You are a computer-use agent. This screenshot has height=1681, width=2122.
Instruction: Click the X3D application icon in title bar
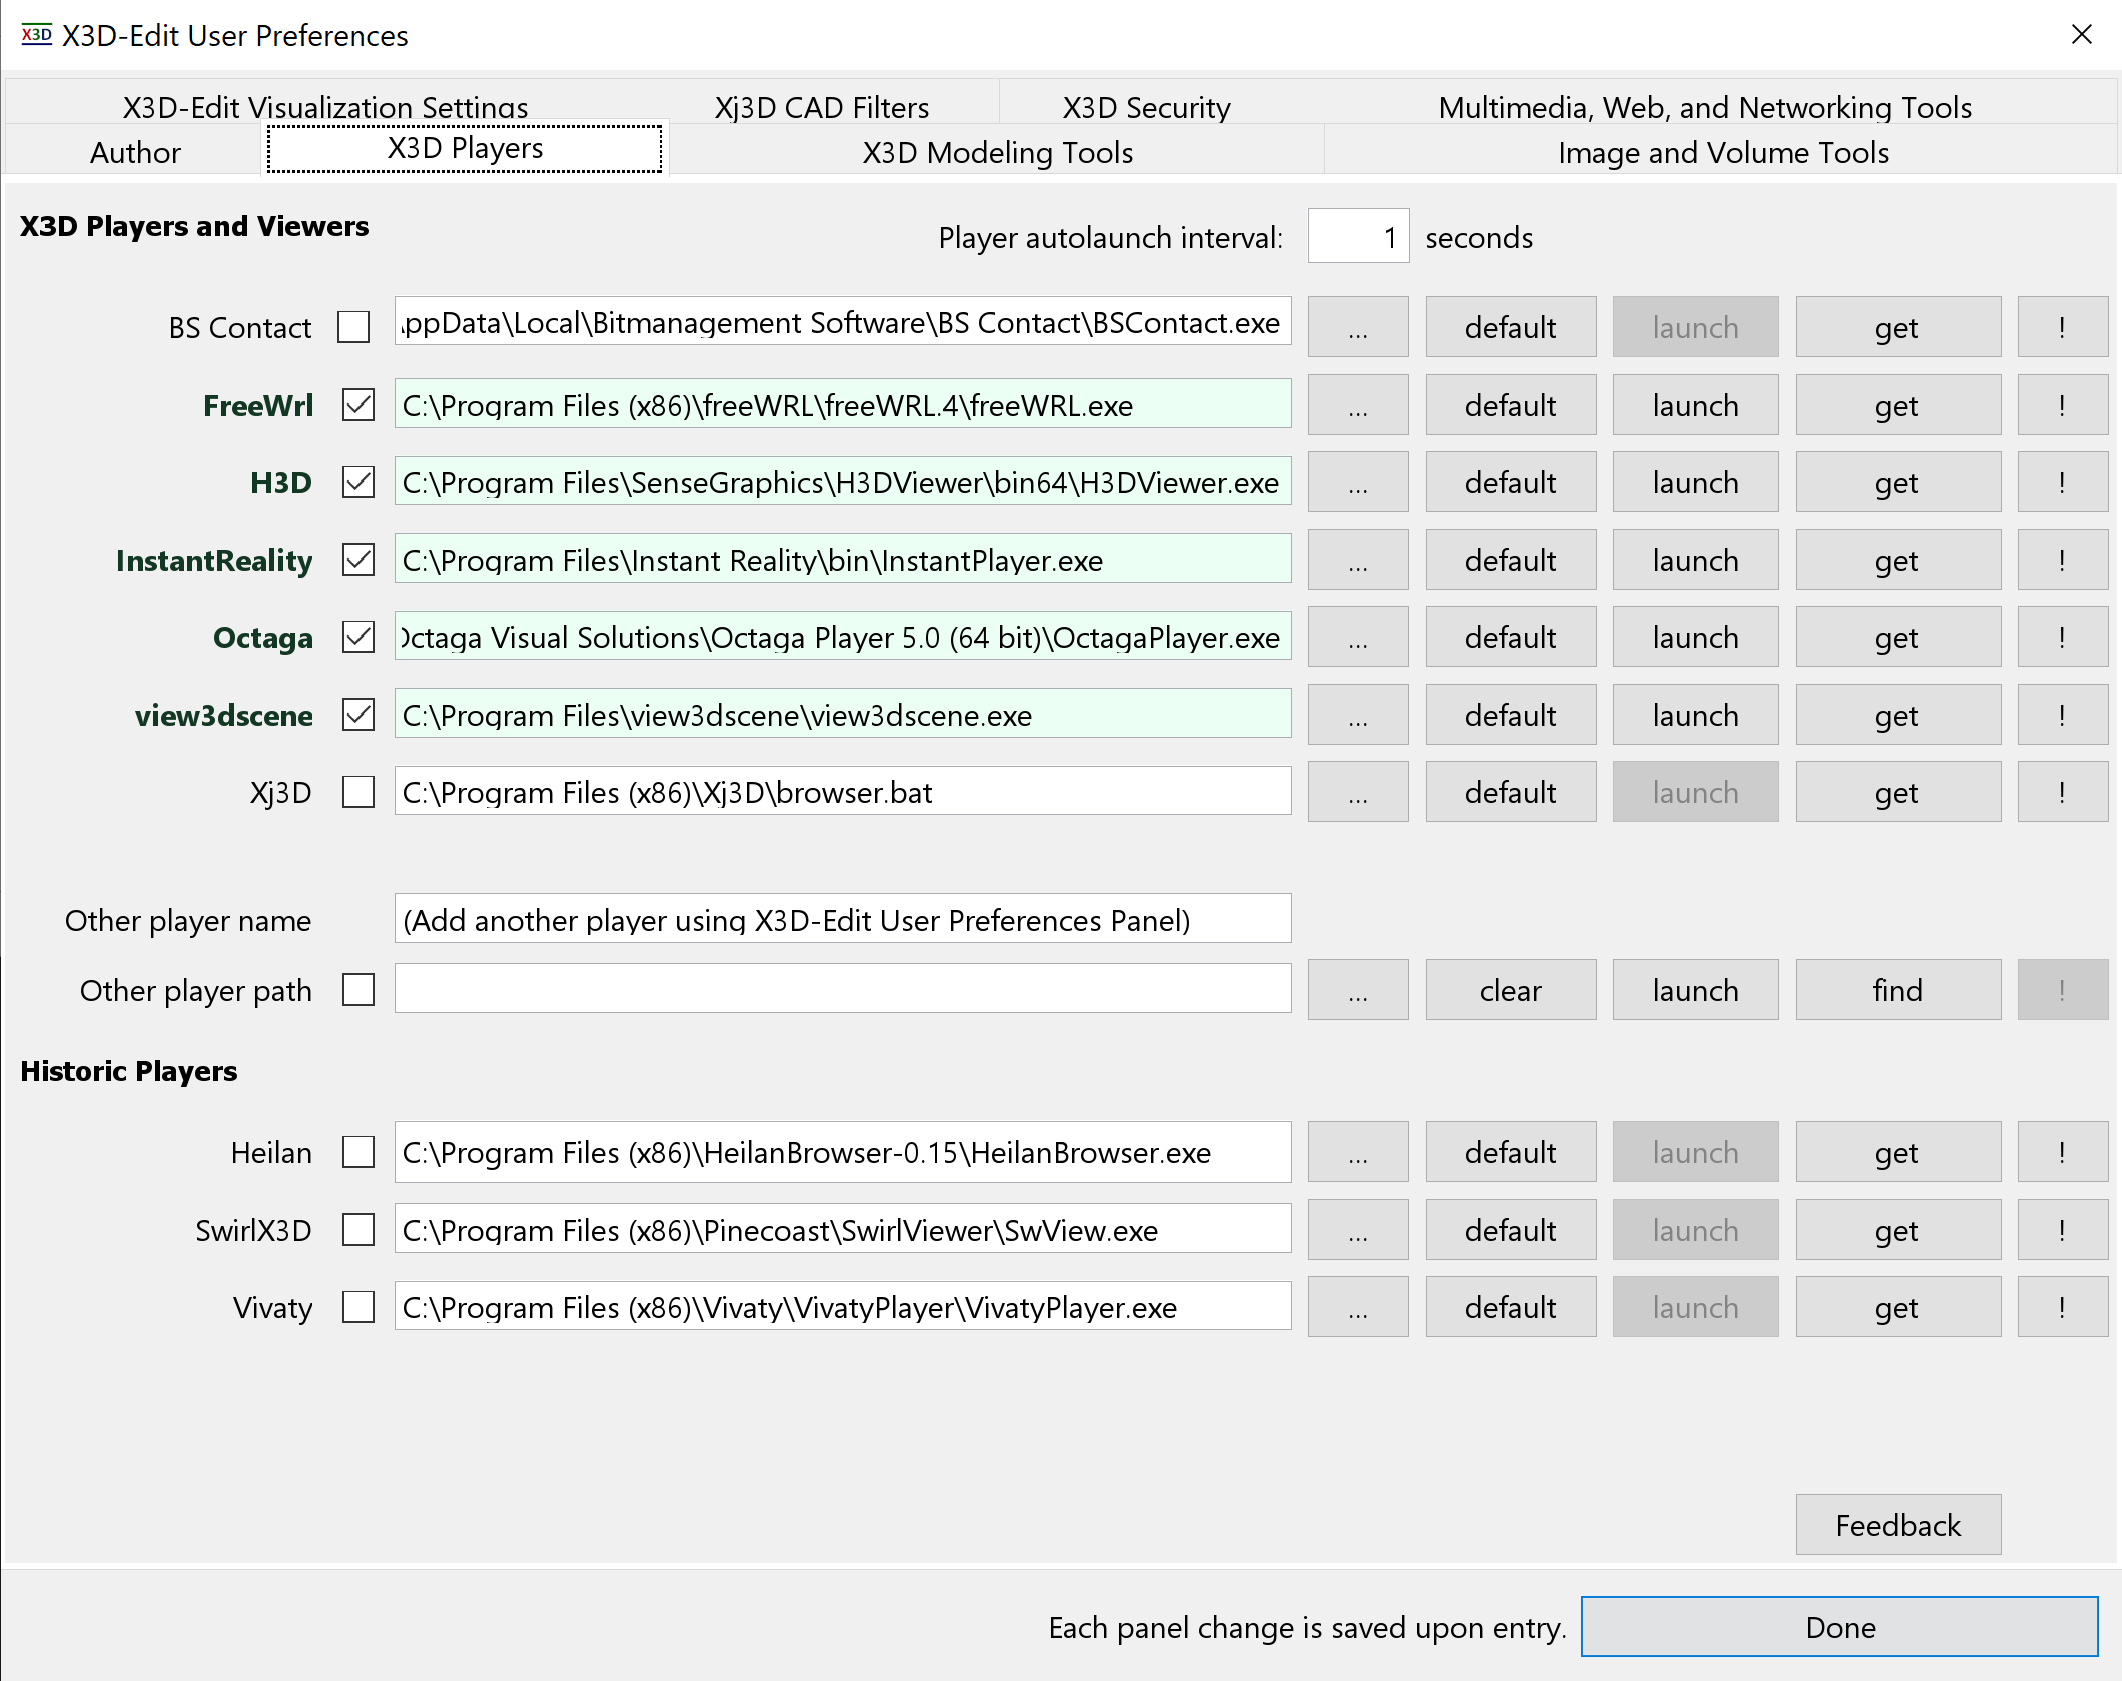click(36, 35)
